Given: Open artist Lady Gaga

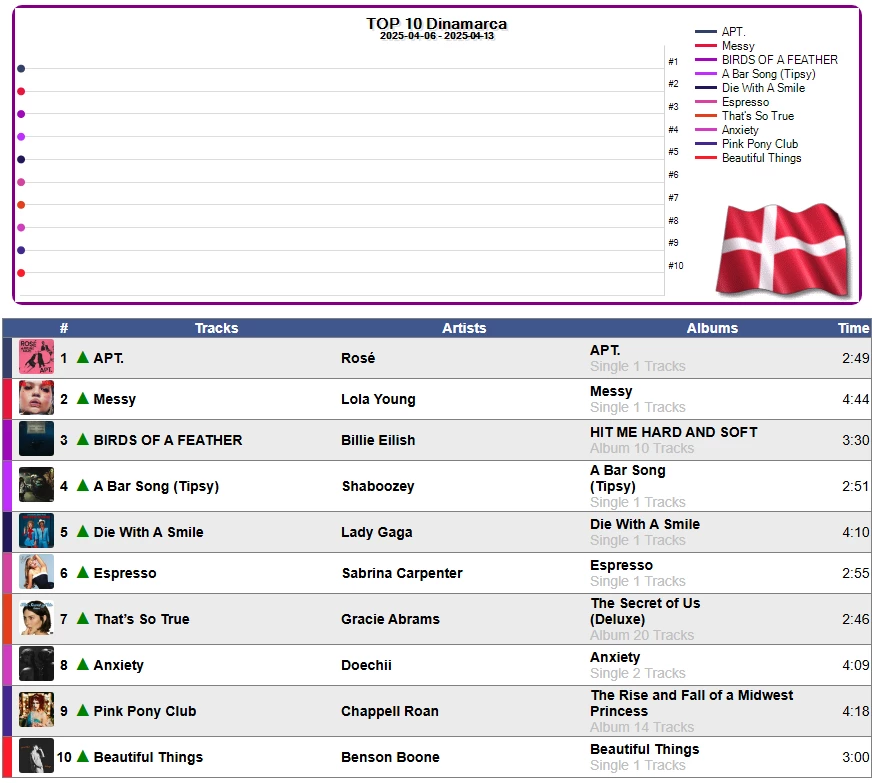Looking at the screenshot, I should (376, 532).
